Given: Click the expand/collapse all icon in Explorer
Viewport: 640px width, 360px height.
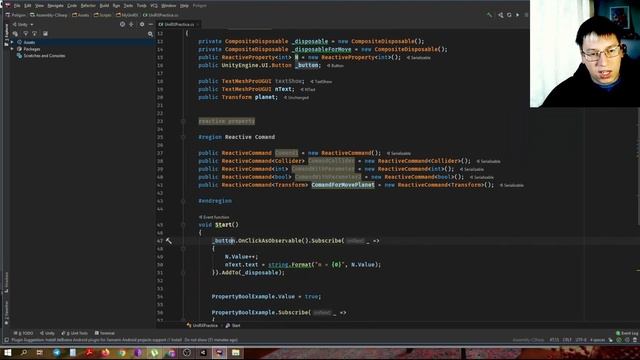Looking at the screenshot, I should (131, 24).
